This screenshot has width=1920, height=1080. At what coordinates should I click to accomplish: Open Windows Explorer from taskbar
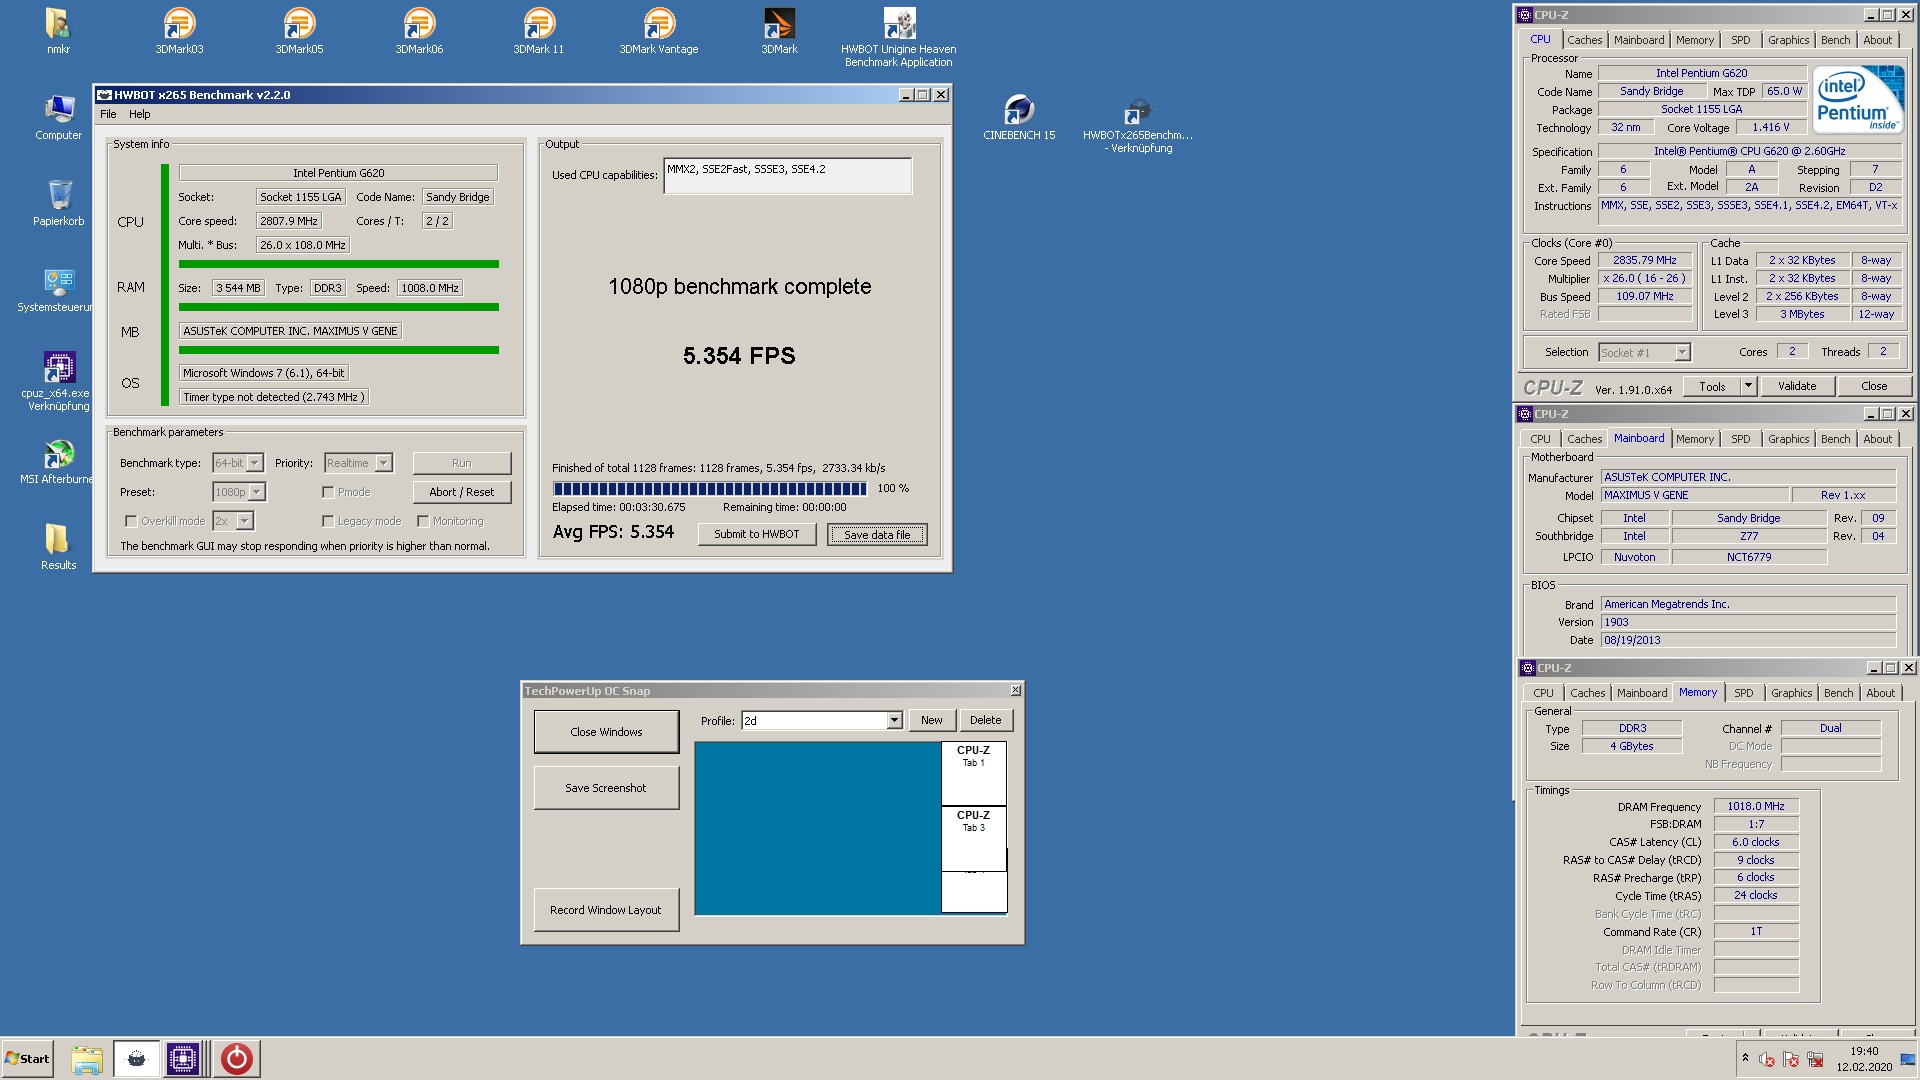tap(87, 1059)
